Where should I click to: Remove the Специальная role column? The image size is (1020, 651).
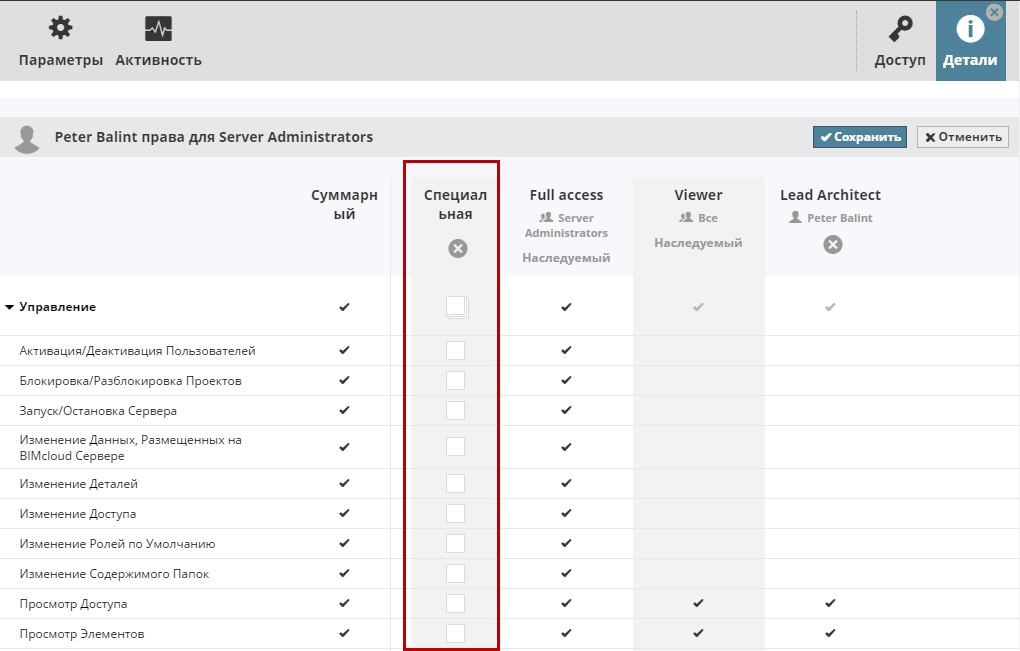click(458, 248)
